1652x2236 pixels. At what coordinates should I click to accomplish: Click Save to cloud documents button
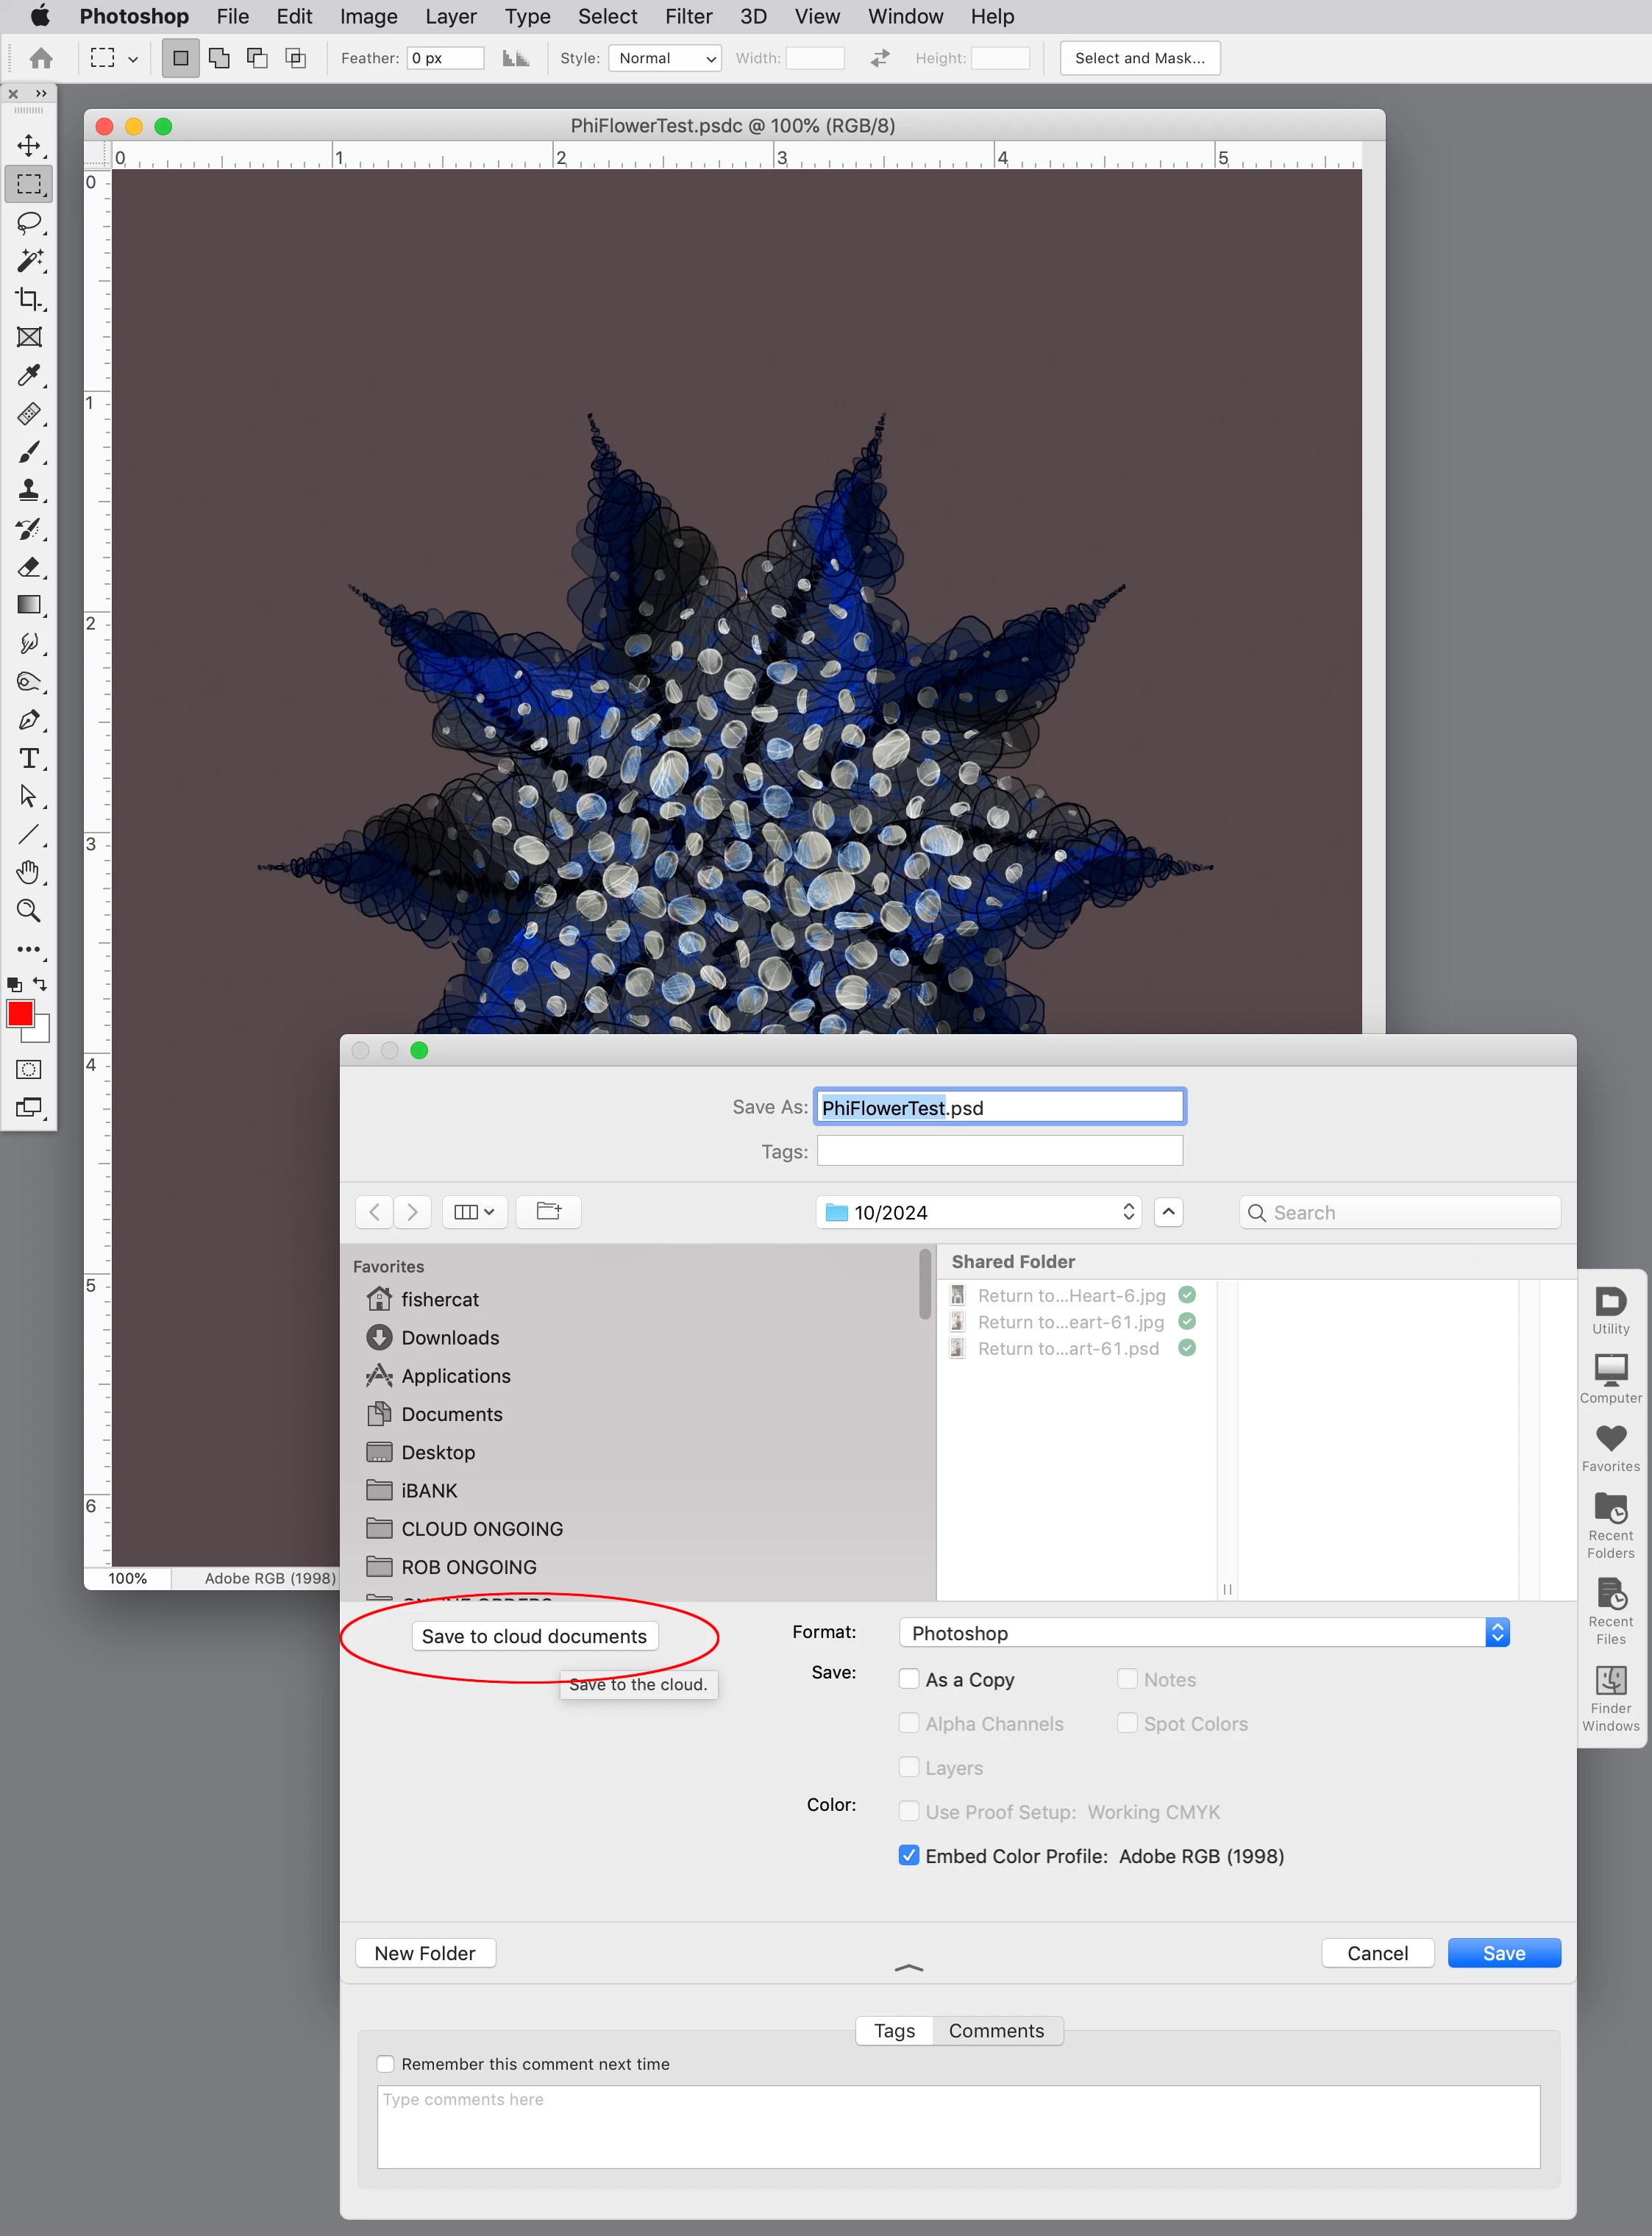pyautogui.click(x=534, y=1636)
